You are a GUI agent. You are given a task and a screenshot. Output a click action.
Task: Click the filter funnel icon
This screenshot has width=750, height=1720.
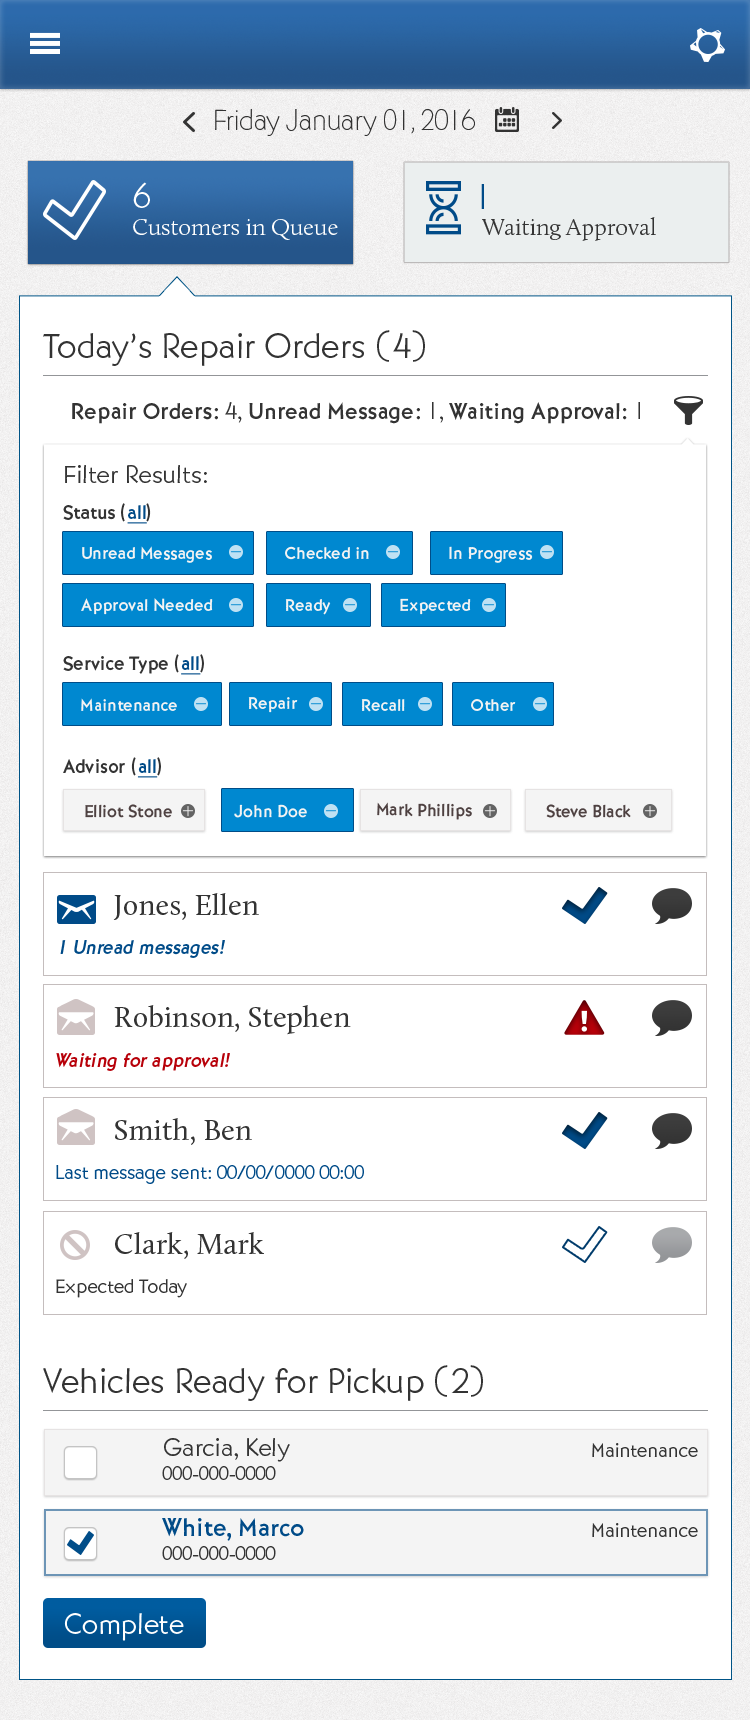[688, 410]
